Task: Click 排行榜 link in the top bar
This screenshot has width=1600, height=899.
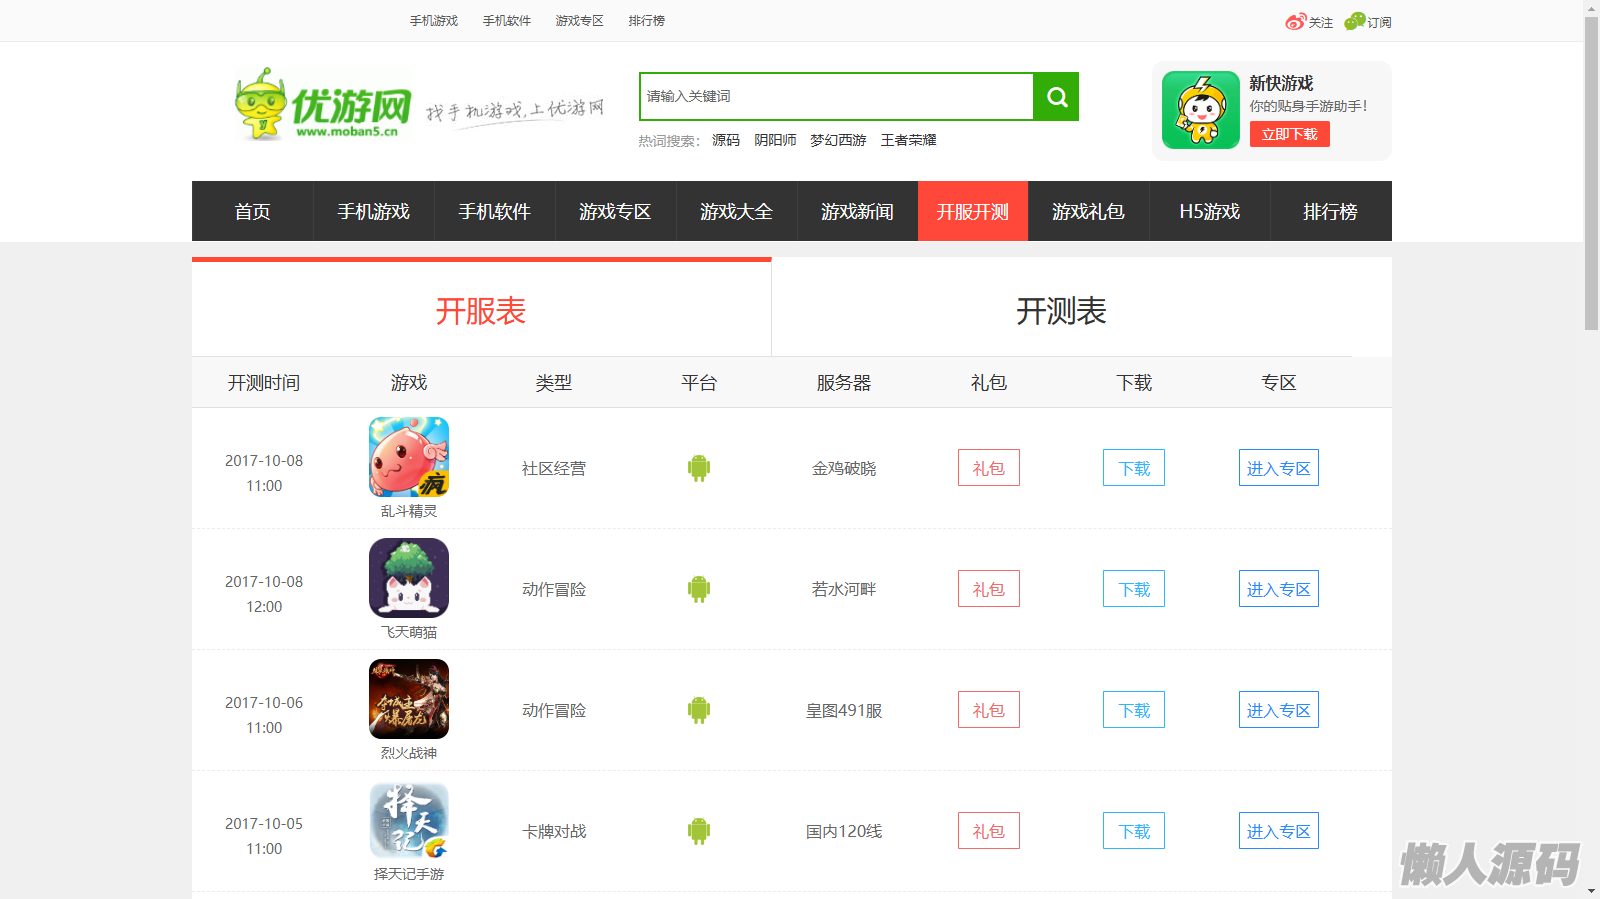Action: click(x=647, y=21)
